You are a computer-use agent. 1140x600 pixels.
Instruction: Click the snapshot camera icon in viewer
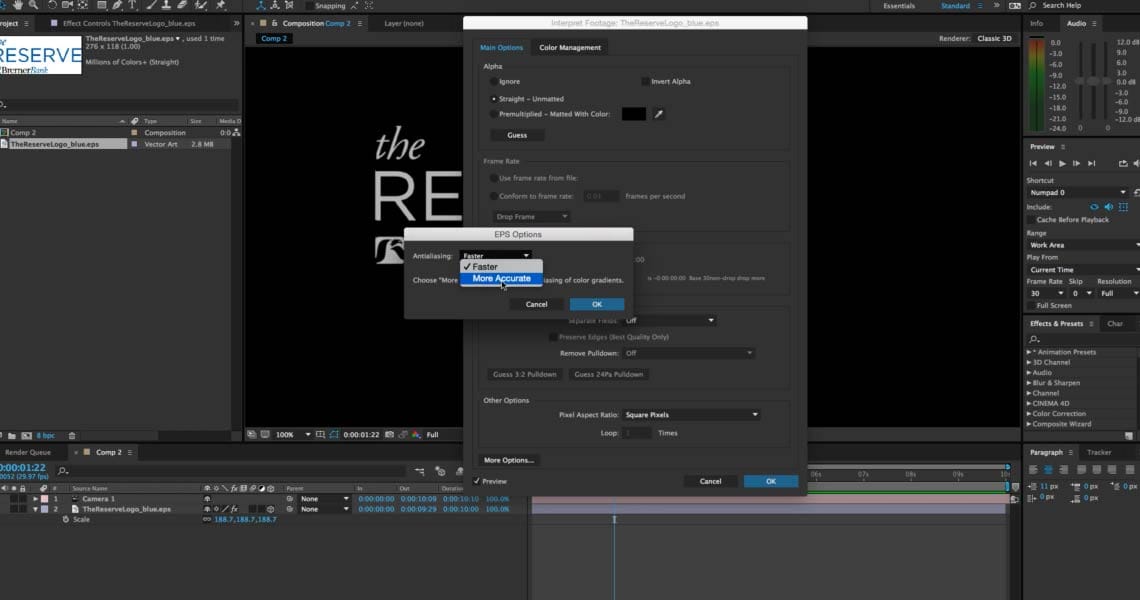click(x=391, y=435)
